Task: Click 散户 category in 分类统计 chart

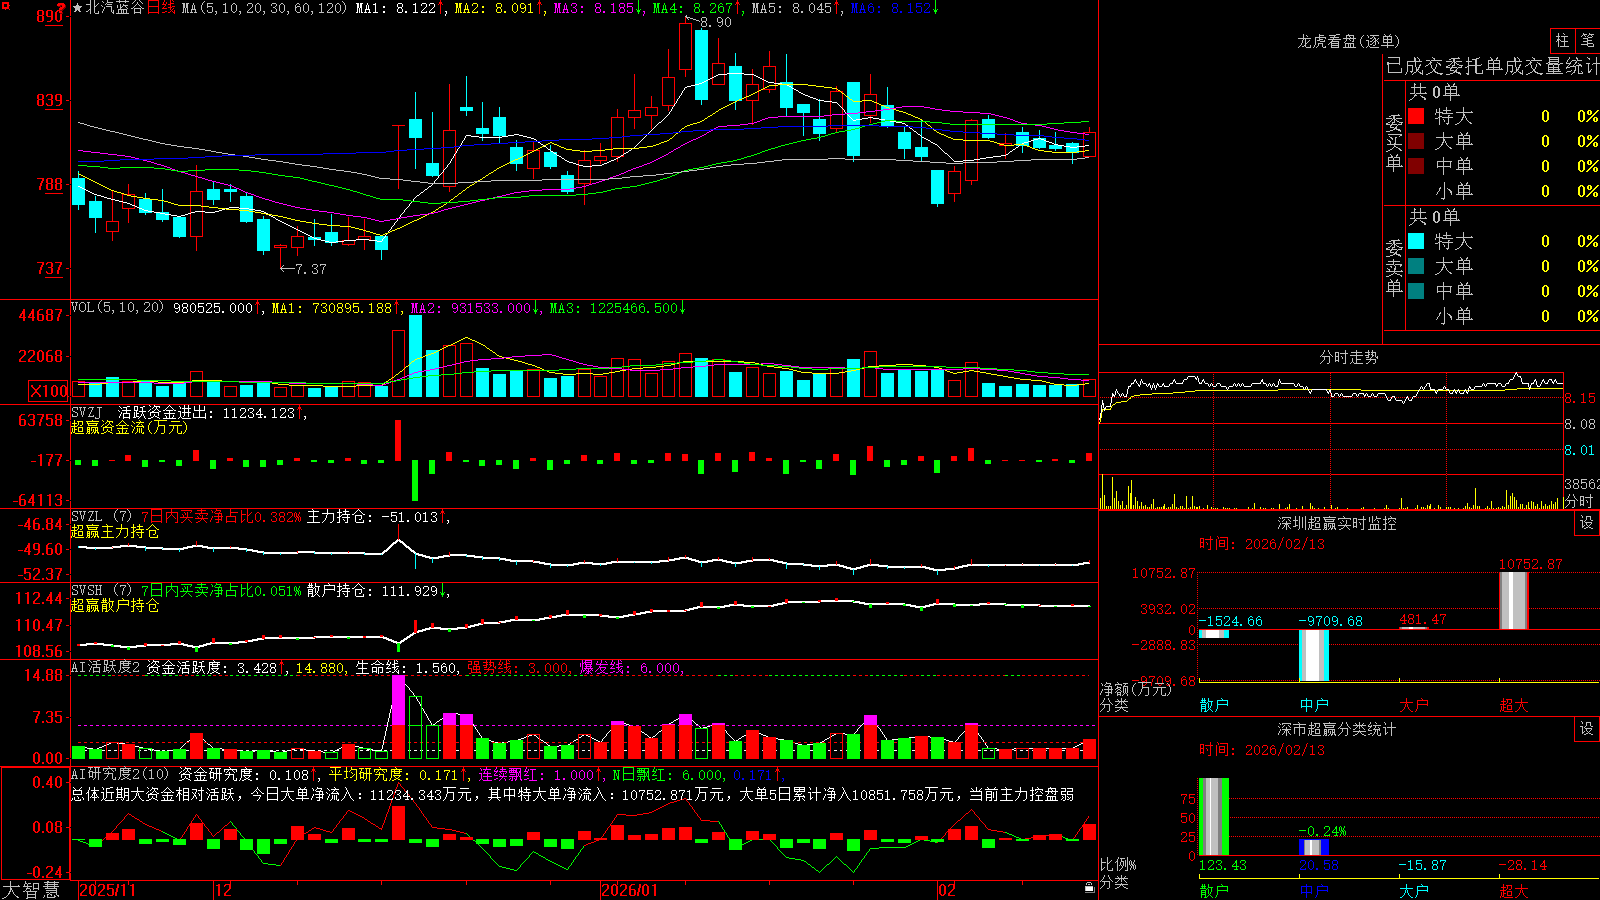Action: tap(1214, 890)
